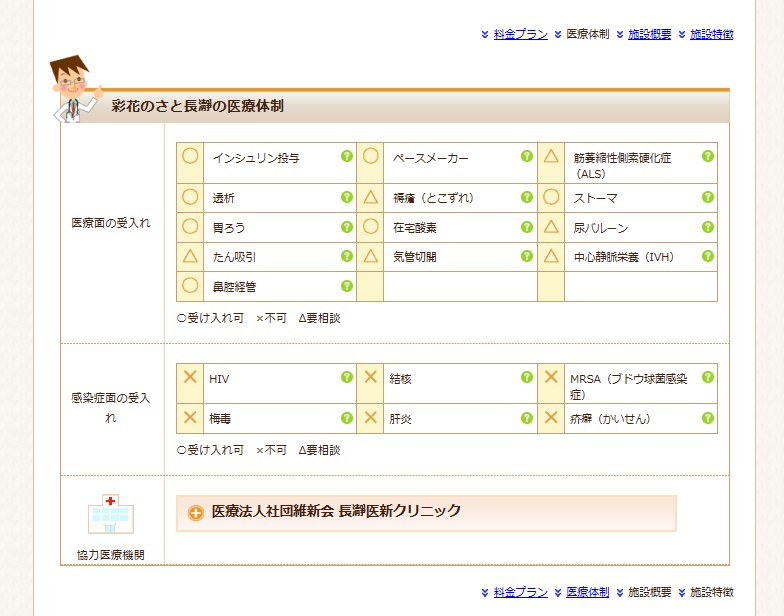Click help icon next to 肝炎

(x=527, y=417)
